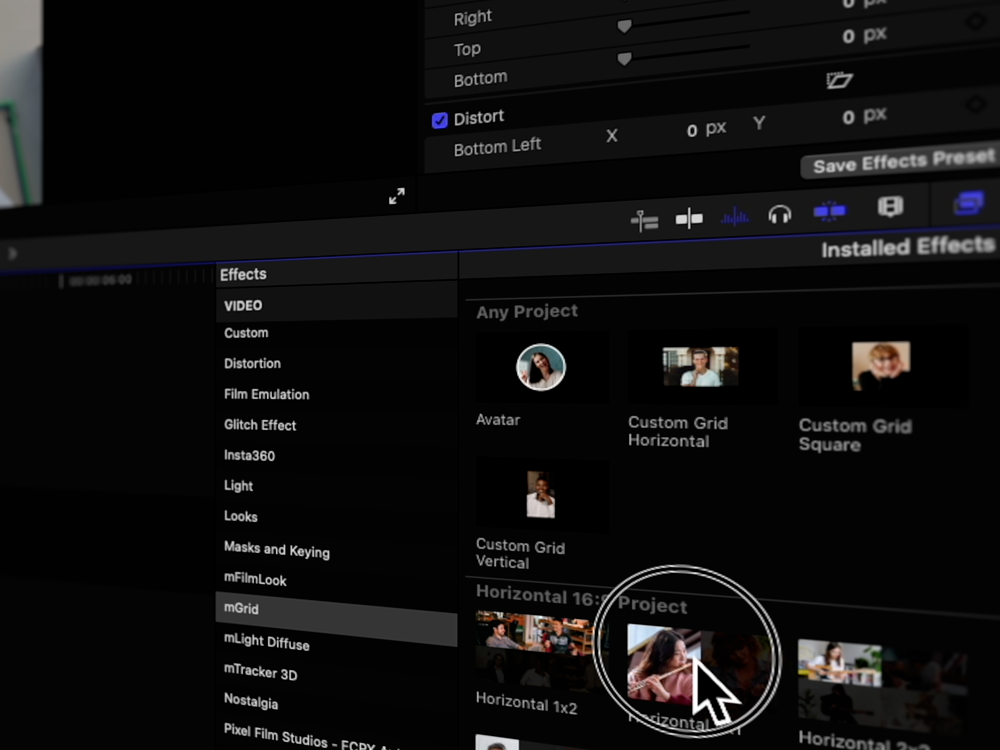Click the viewer full-screen arrows icon
Image resolution: width=1000 pixels, height=750 pixels.
397,196
